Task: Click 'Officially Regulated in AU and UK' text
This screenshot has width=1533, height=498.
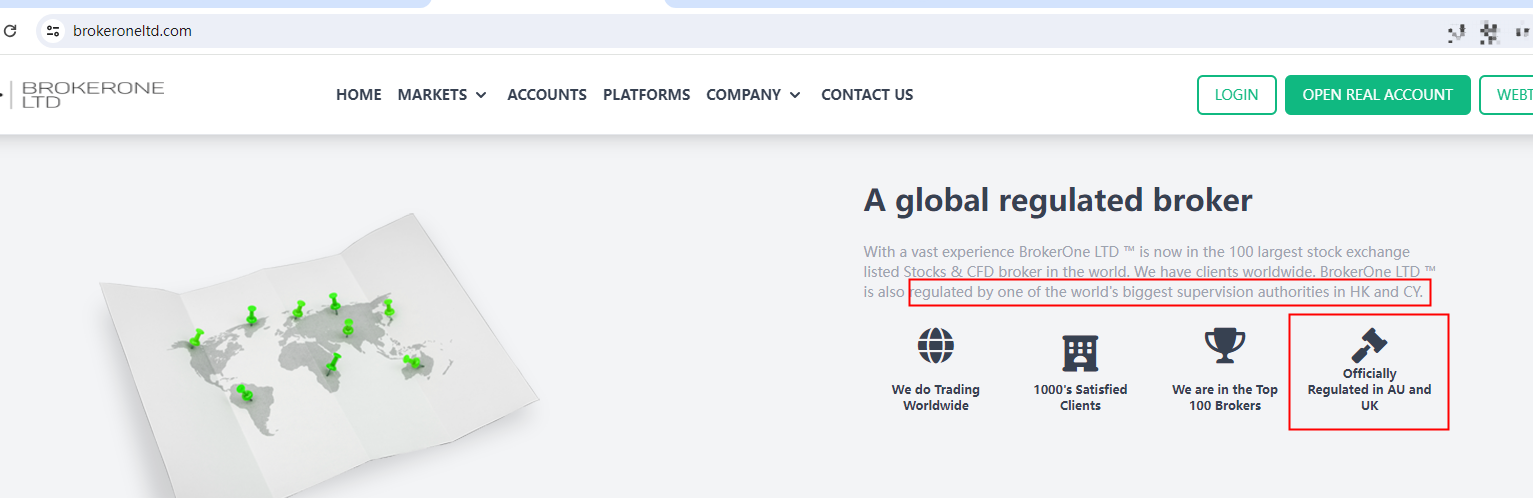Action: [x=1369, y=390]
